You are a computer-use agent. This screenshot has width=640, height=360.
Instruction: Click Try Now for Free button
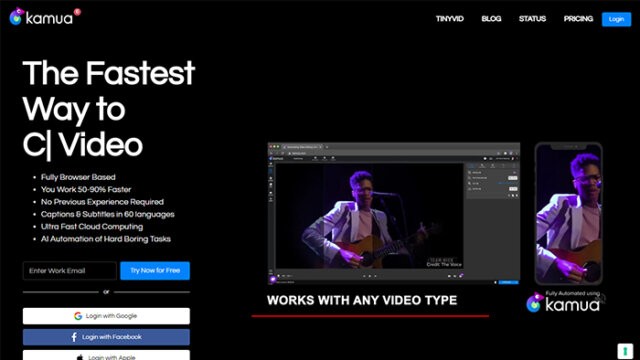(155, 271)
